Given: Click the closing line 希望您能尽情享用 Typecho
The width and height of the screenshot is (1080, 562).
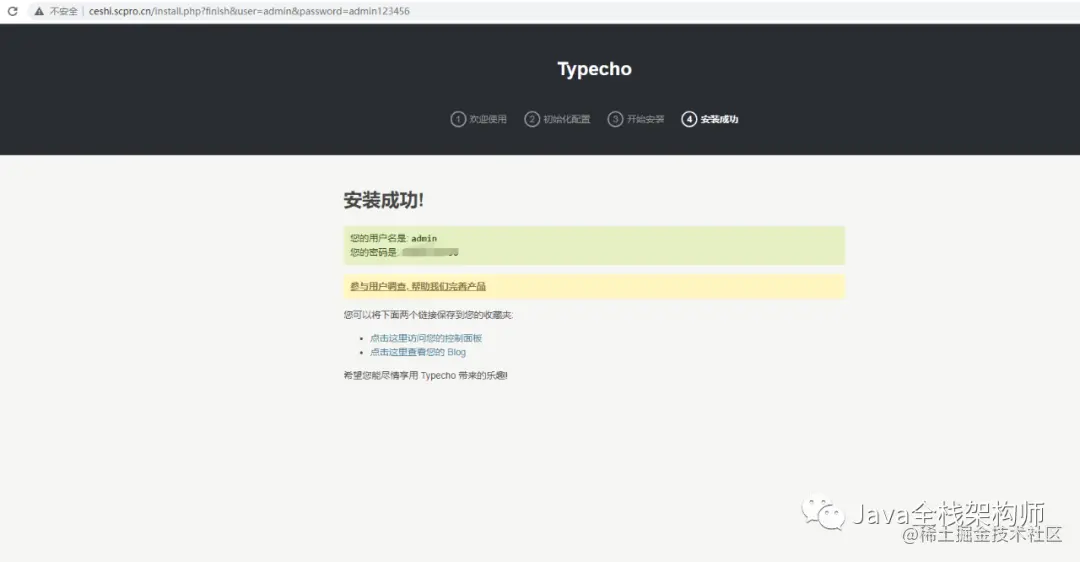Looking at the screenshot, I should (426, 375).
